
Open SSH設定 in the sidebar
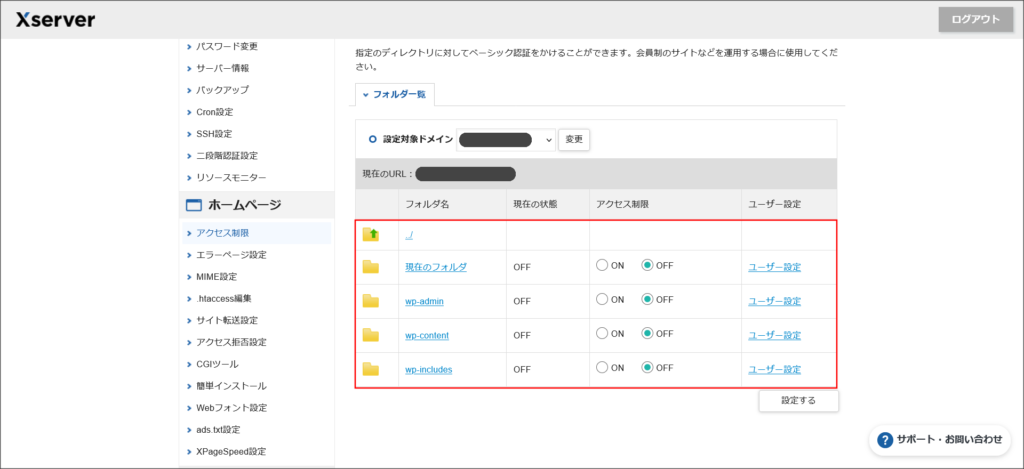coord(214,134)
